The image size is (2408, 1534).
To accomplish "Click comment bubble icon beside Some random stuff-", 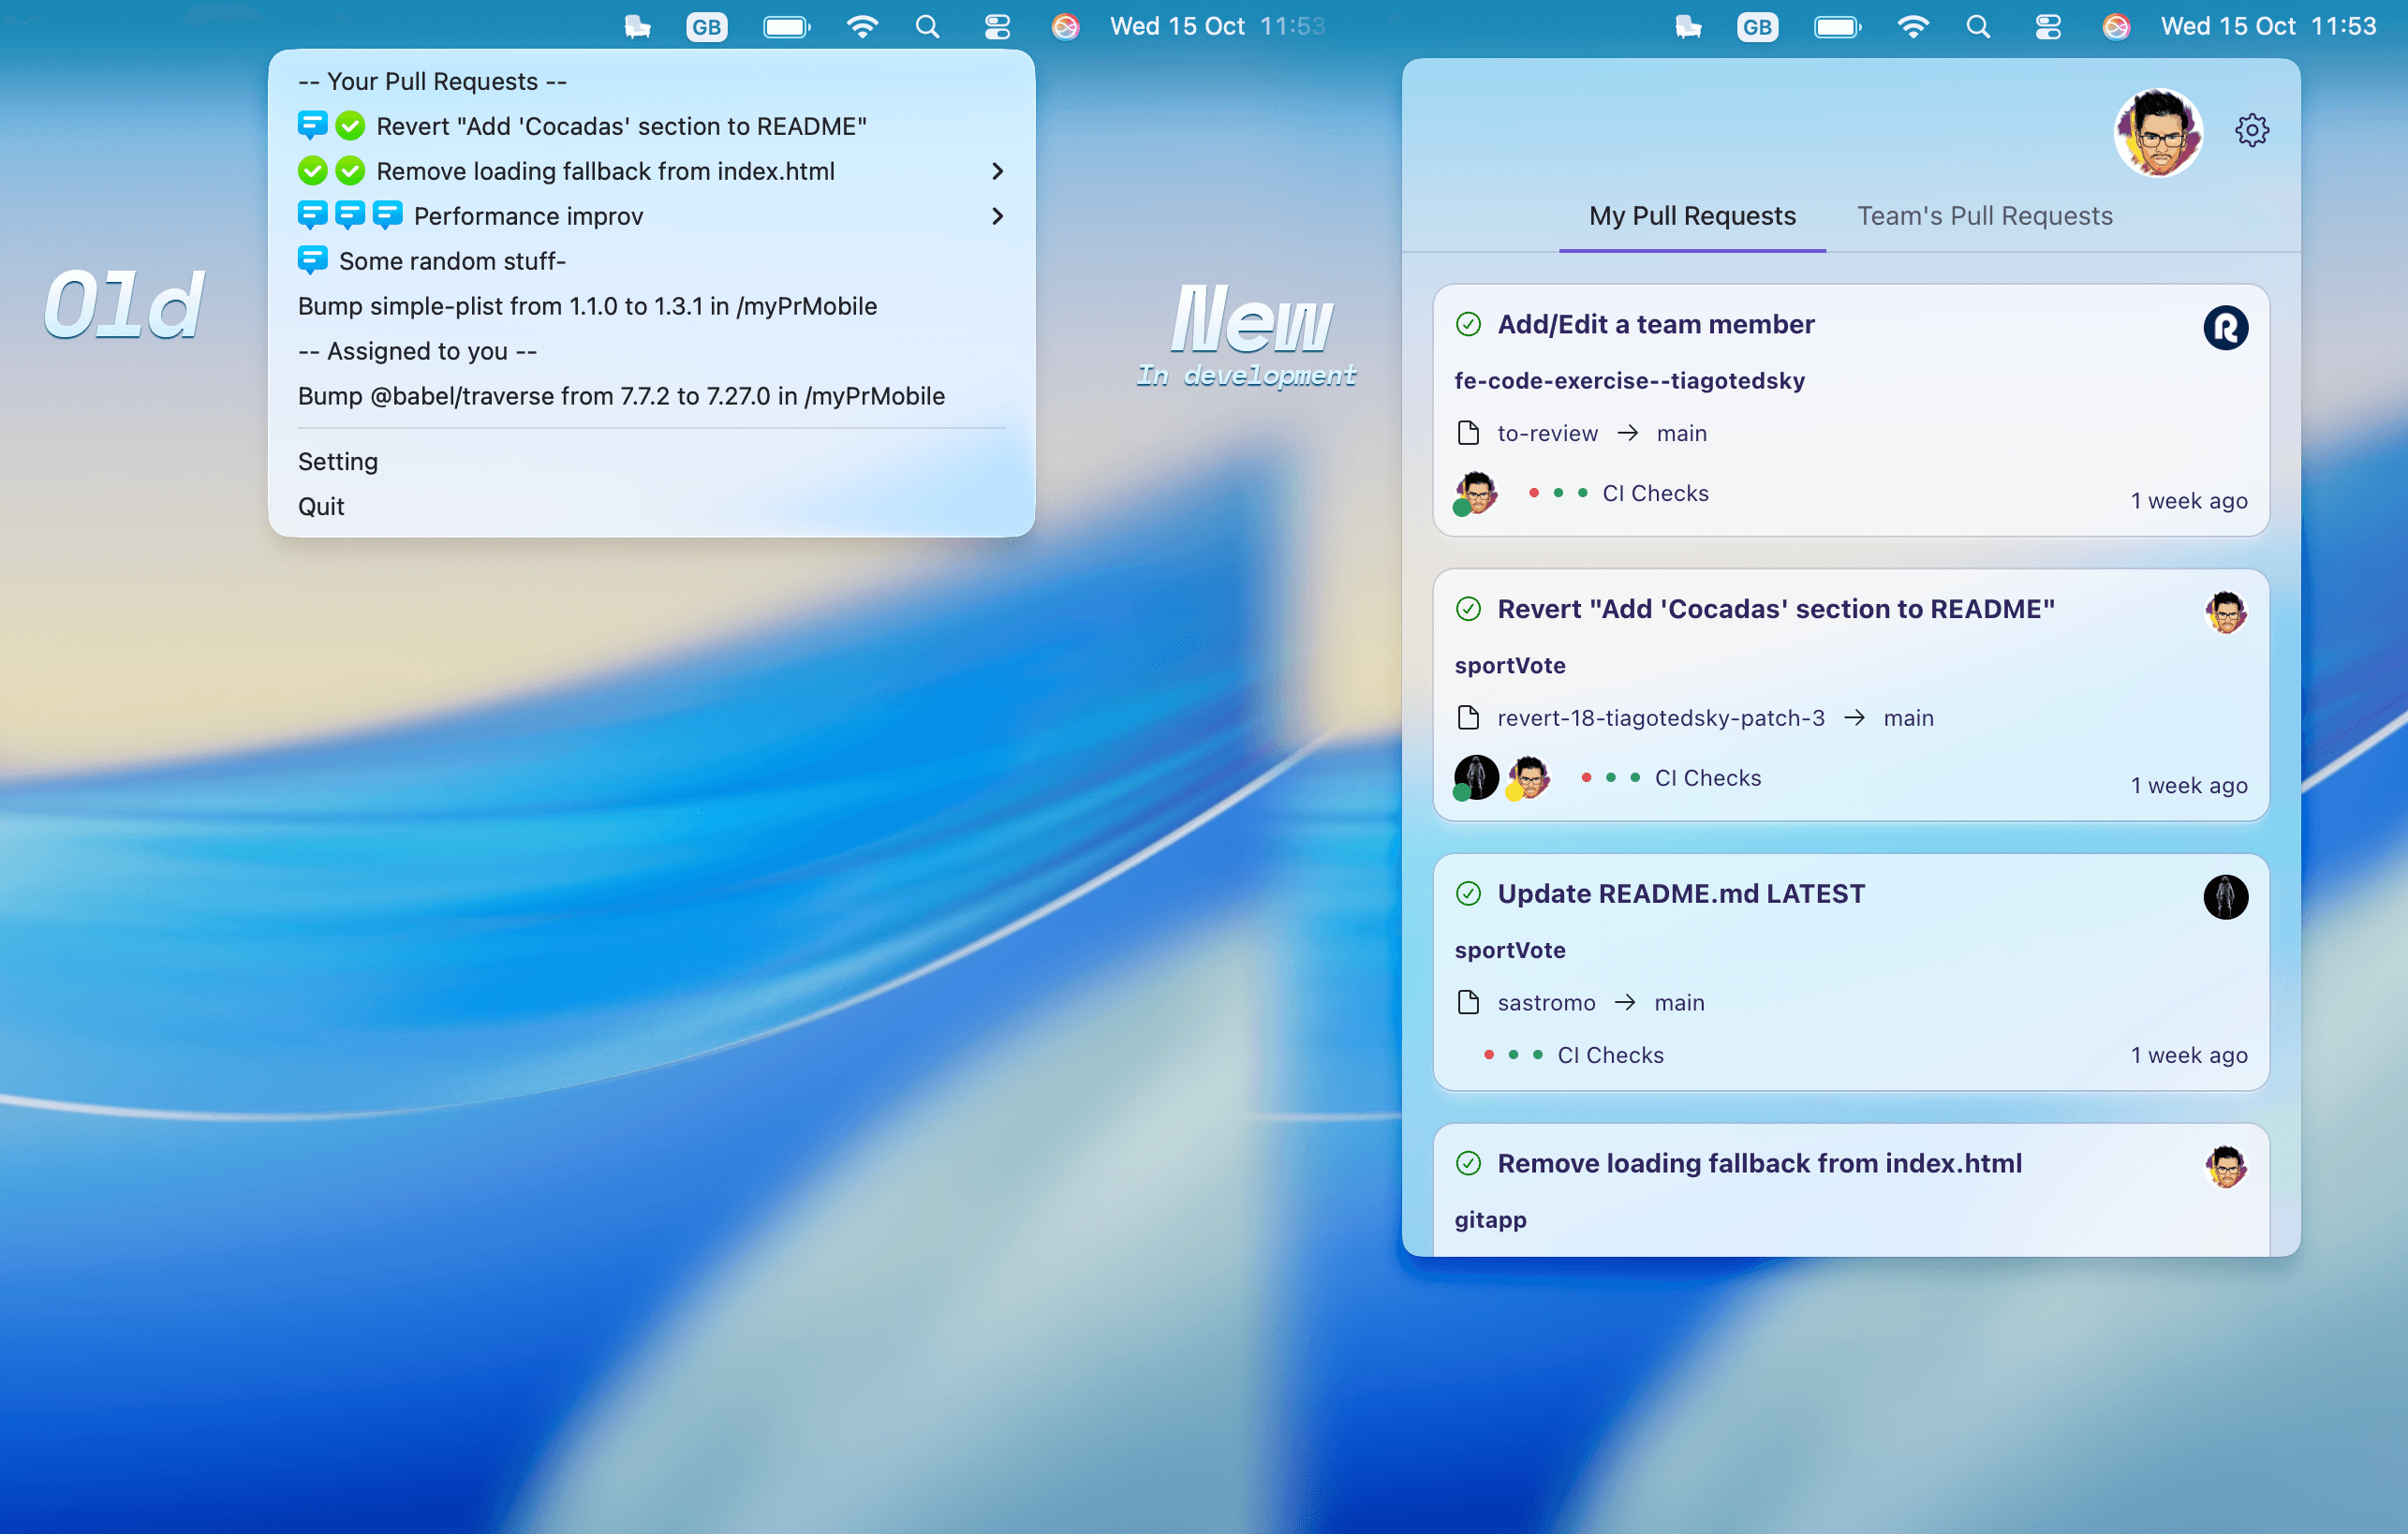I will pos(312,261).
